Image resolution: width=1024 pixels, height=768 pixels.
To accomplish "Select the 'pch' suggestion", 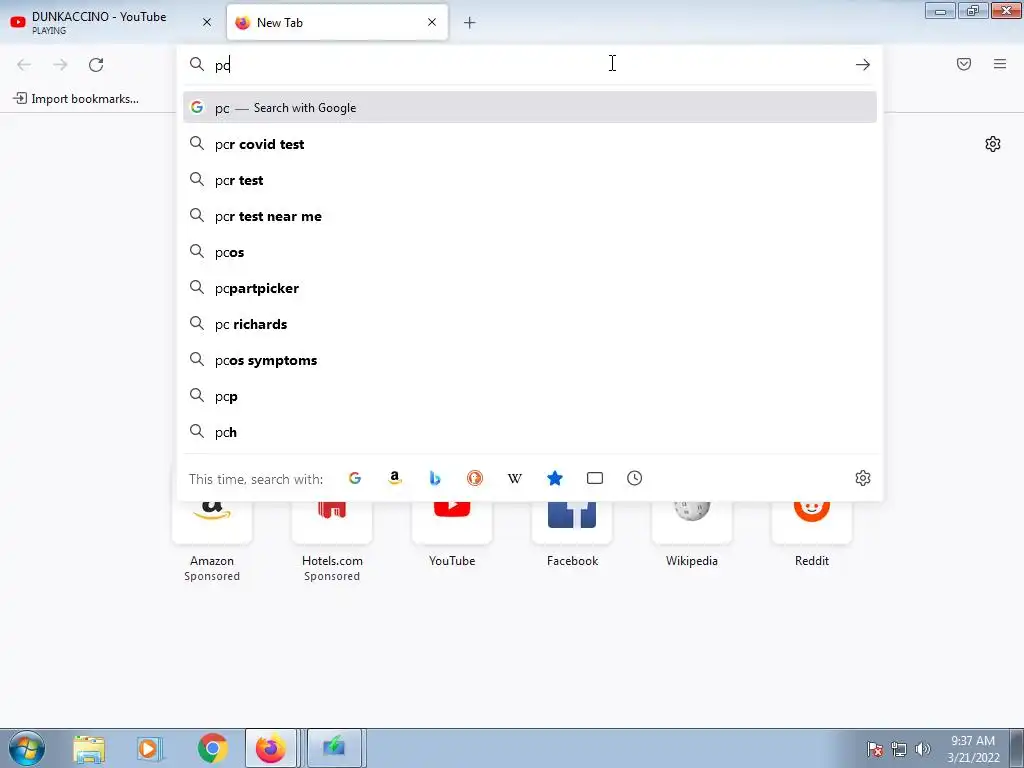I will click(x=530, y=432).
